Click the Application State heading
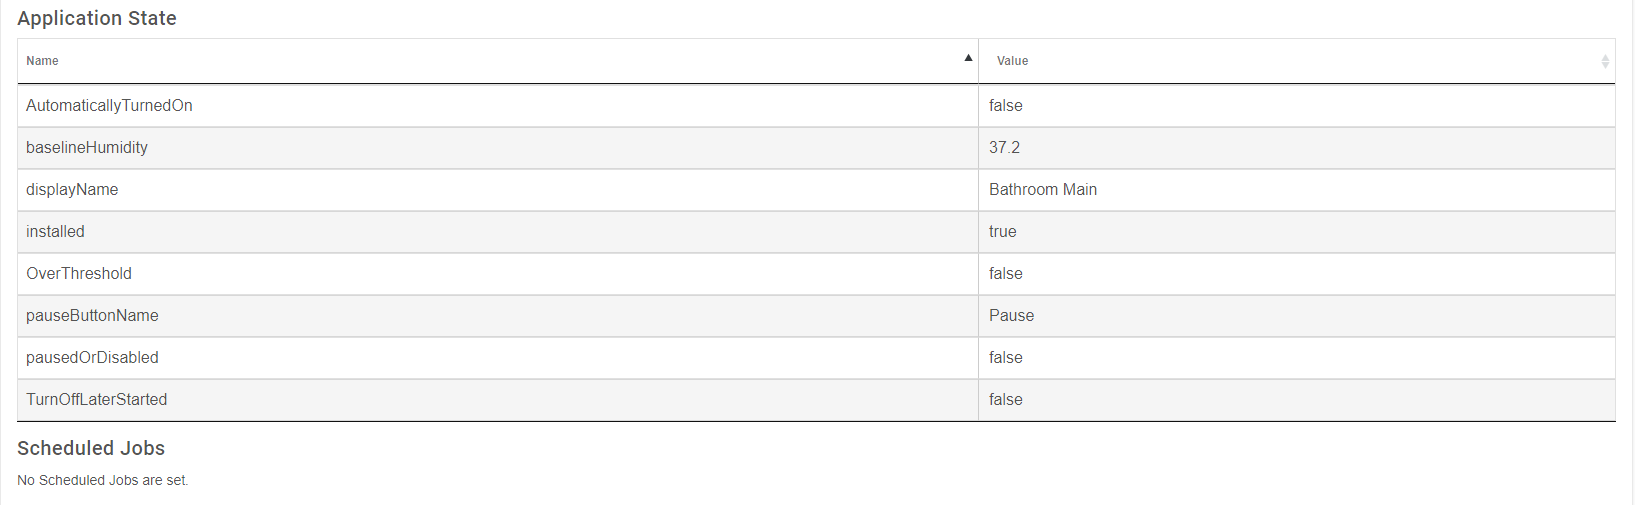This screenshot has width=1635, height=505. (97, 19)
